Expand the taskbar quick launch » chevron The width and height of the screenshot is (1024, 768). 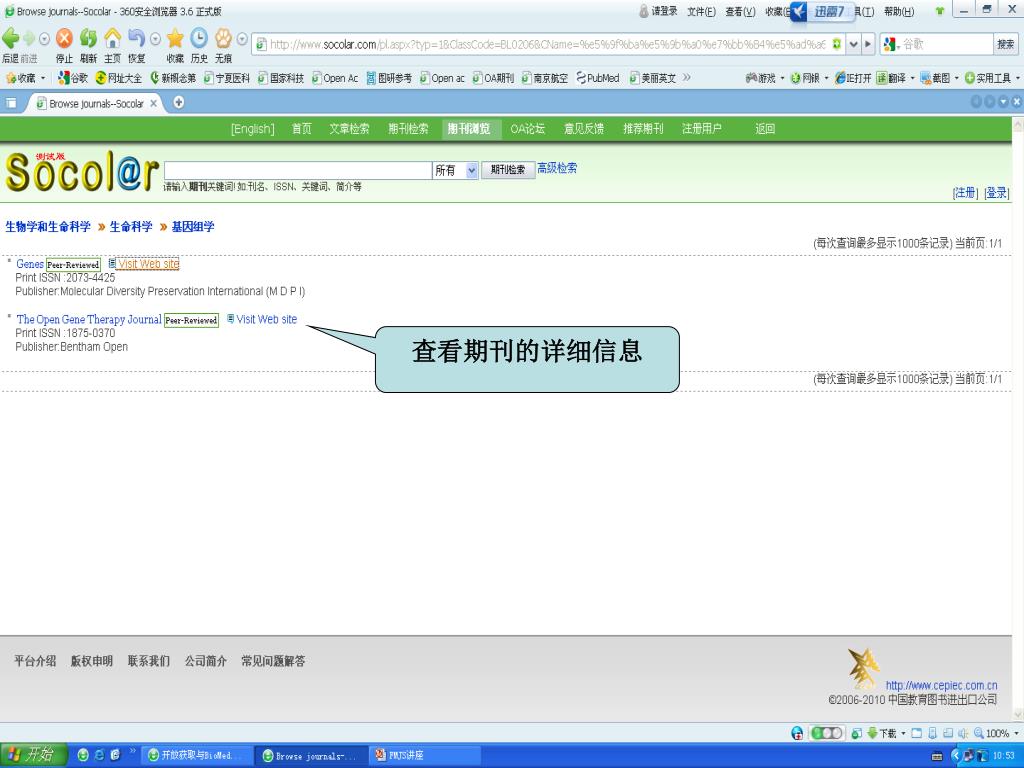tap(132, 752)
